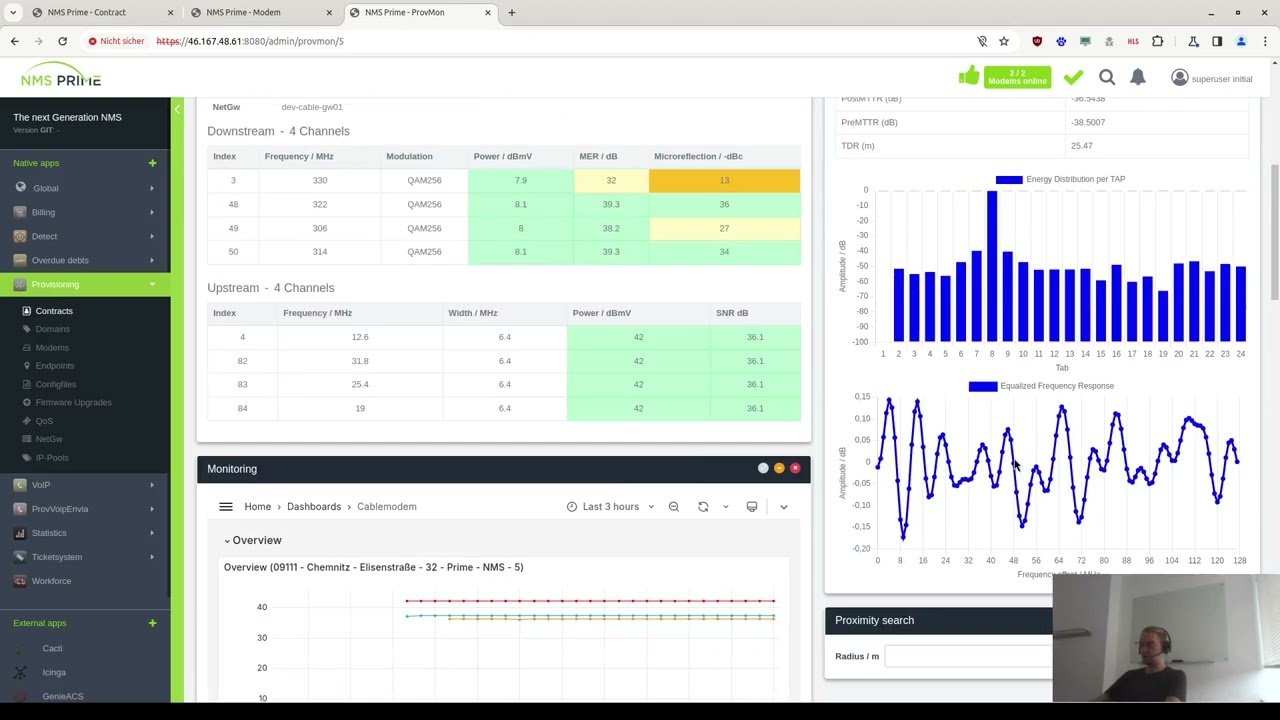Screen dimensions: 1280x720
Task: Expand the Global menu
Action: [85, 188]
